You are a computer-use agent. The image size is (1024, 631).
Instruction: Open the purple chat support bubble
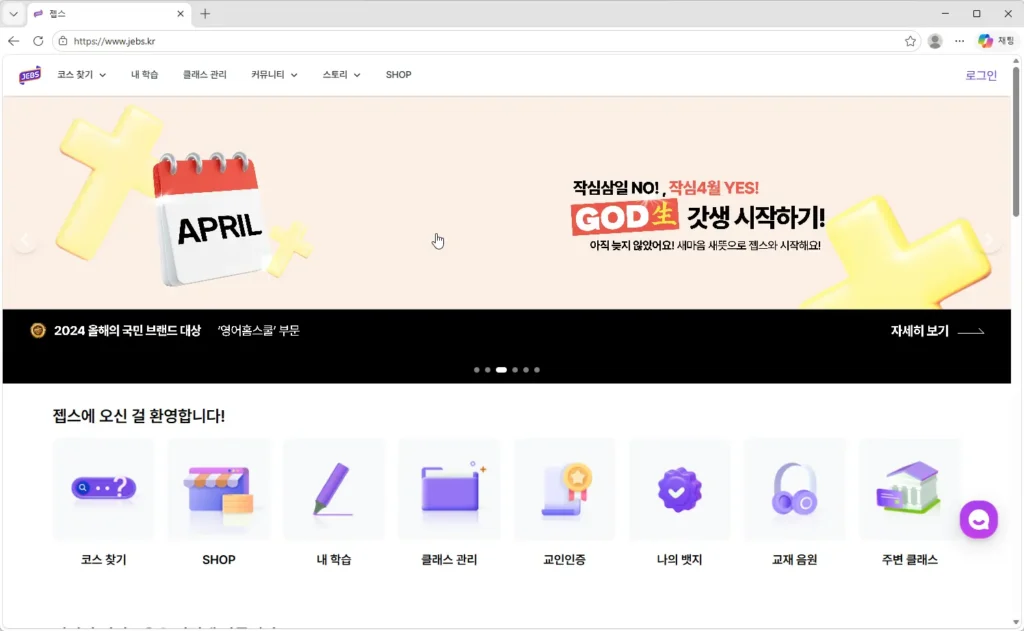tap(978, 519)
